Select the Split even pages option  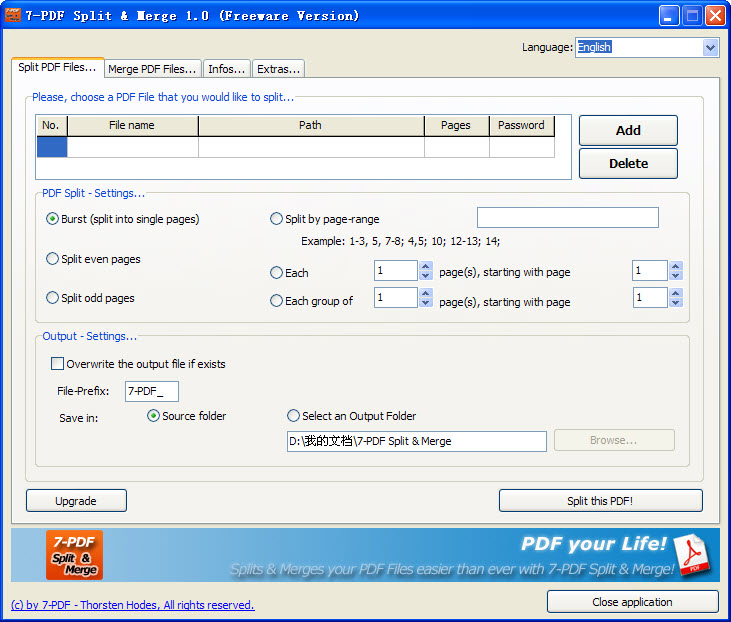tap(53, 259)
